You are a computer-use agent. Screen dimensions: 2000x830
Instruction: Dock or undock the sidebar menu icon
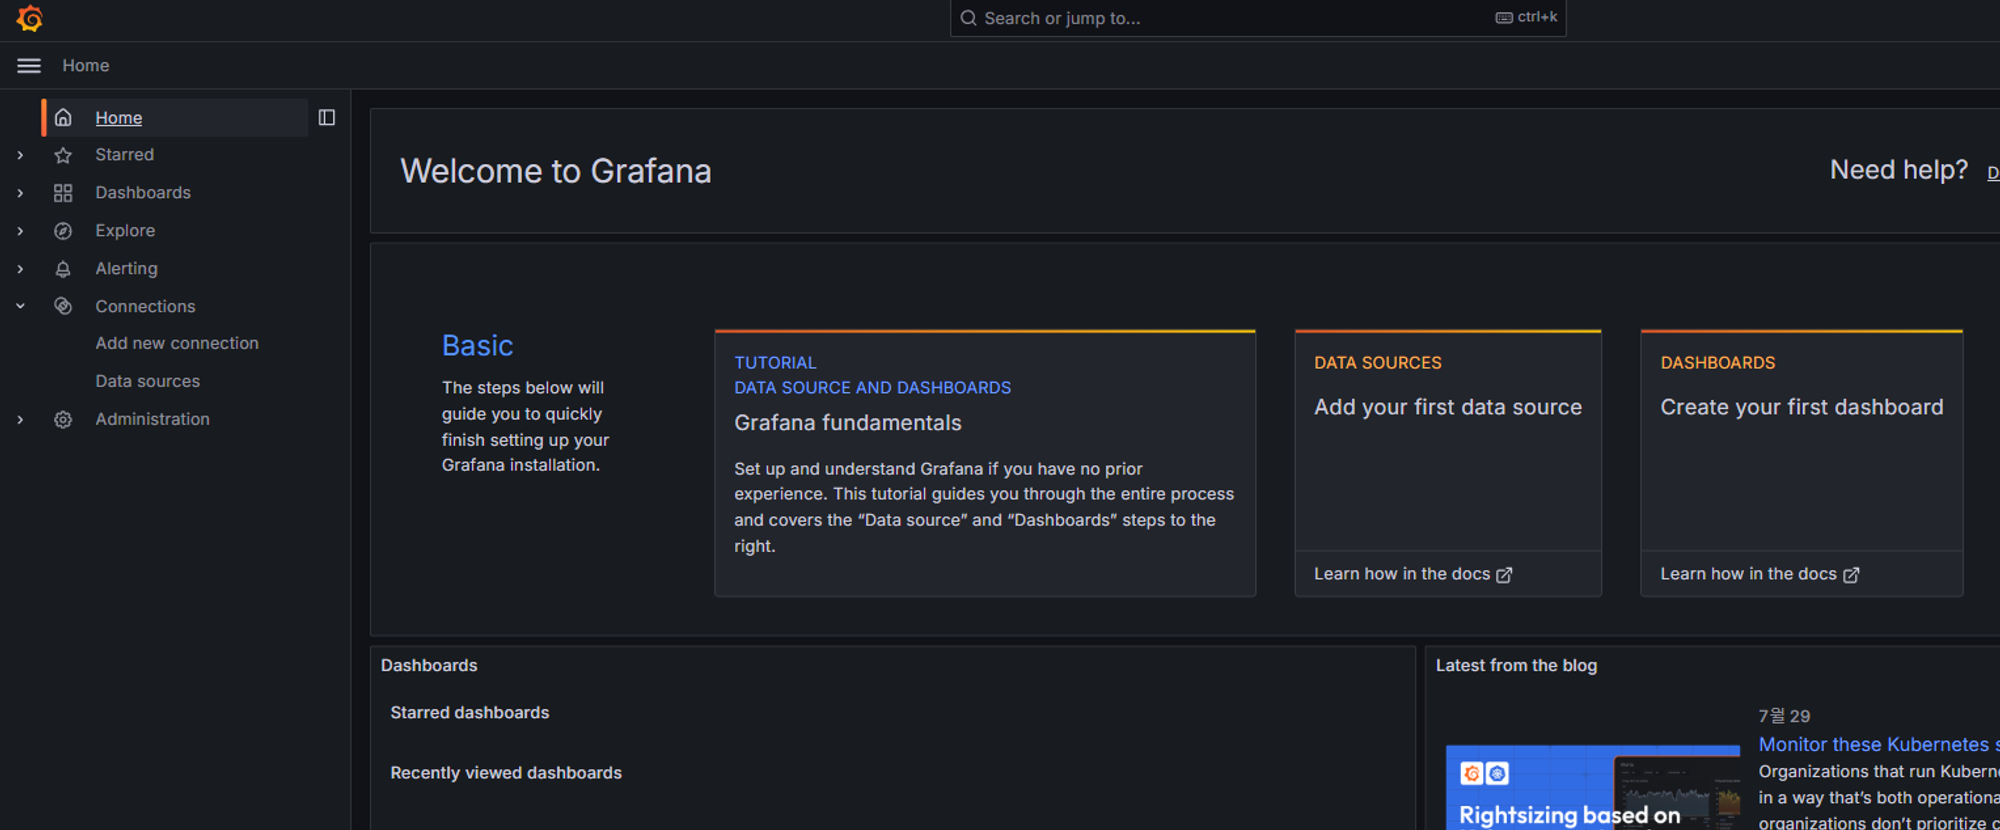tap(327, 118)
